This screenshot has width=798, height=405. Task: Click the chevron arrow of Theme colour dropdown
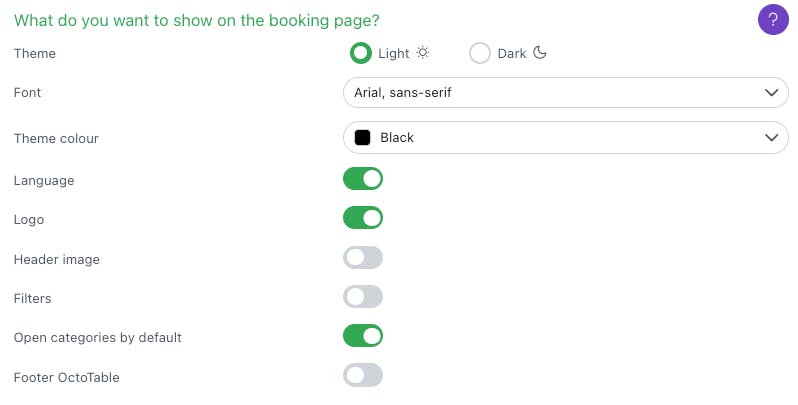770,138
